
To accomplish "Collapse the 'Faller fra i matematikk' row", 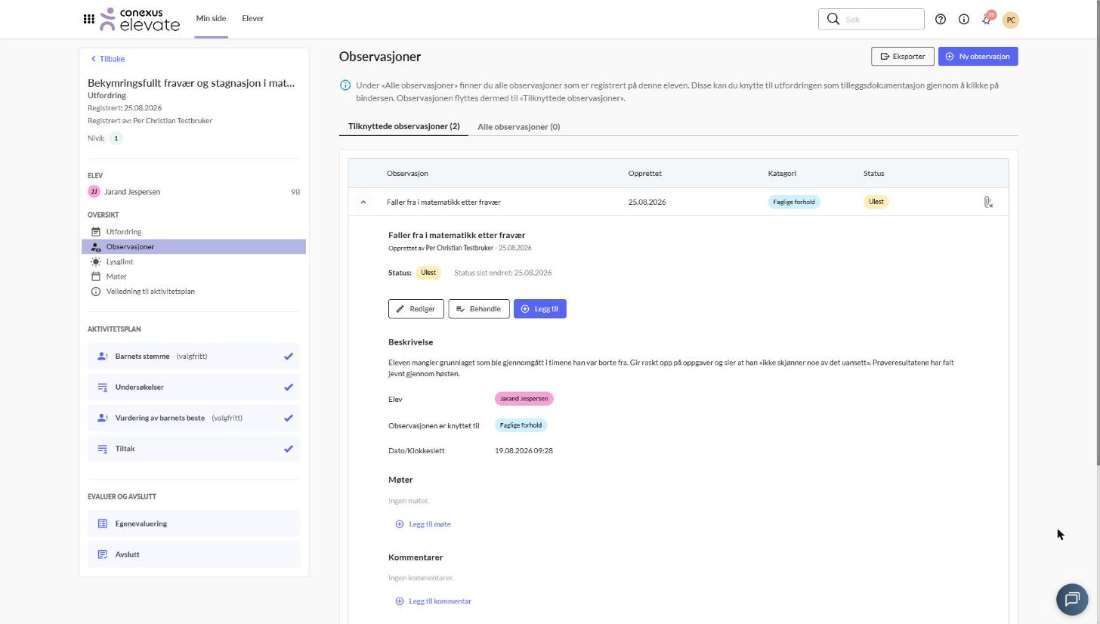I will tap(363, 202).
